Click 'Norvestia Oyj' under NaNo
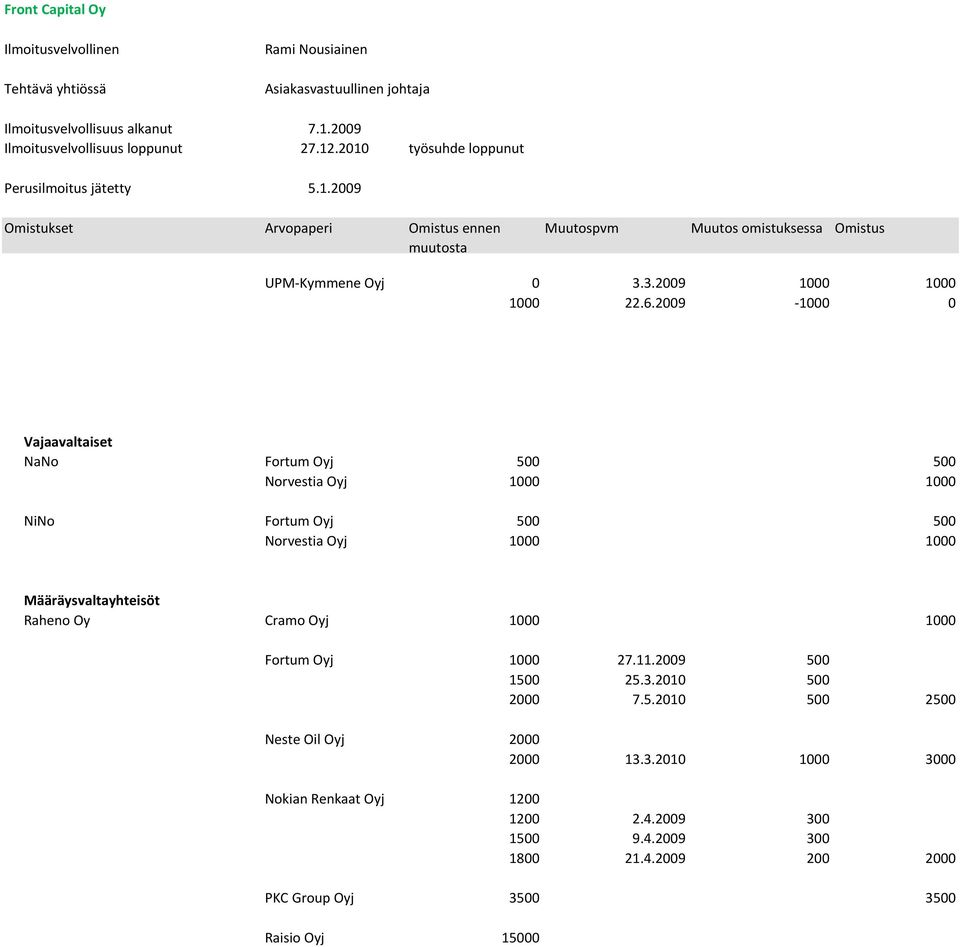The height and width of the screenshot is (947, 960). (306, 482)
